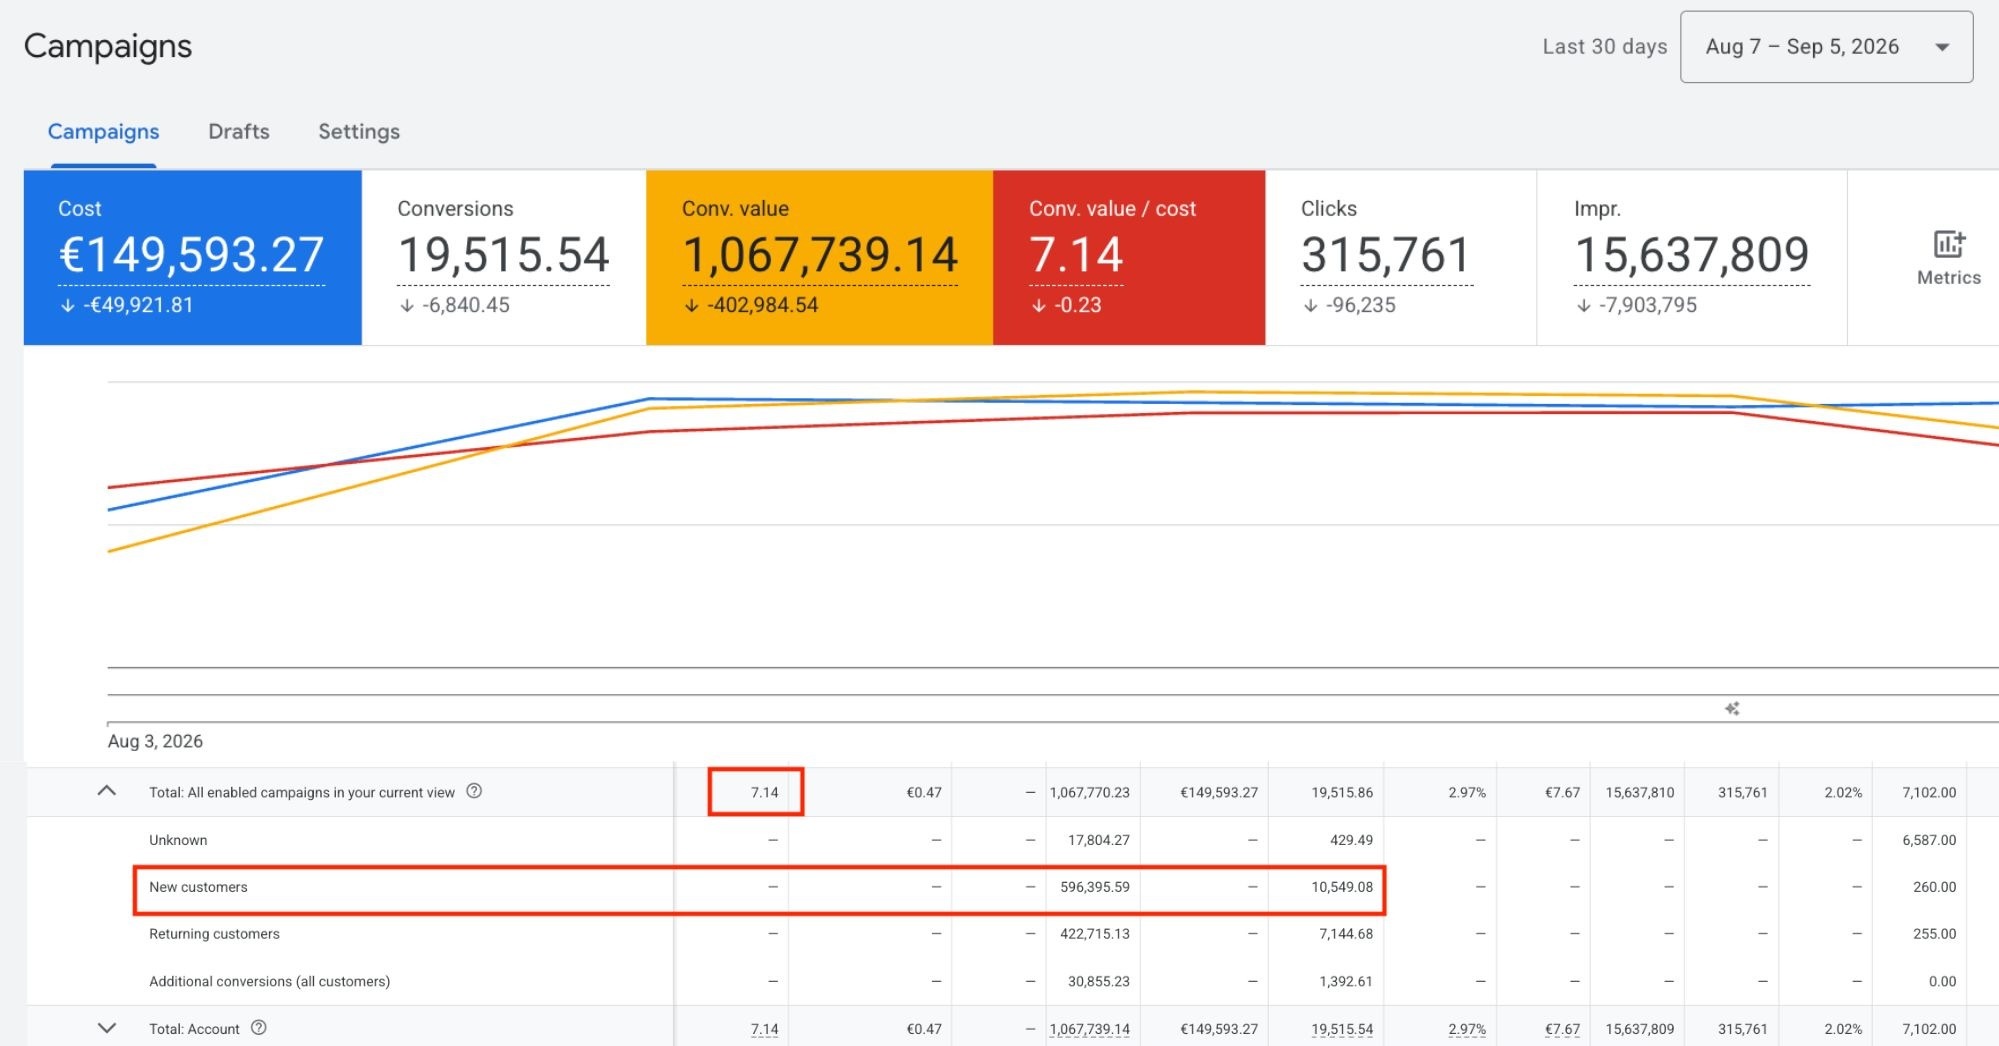Select the Conversions scorecard
Viewport: 1999px width, 1046px height.
pos(504,258)
